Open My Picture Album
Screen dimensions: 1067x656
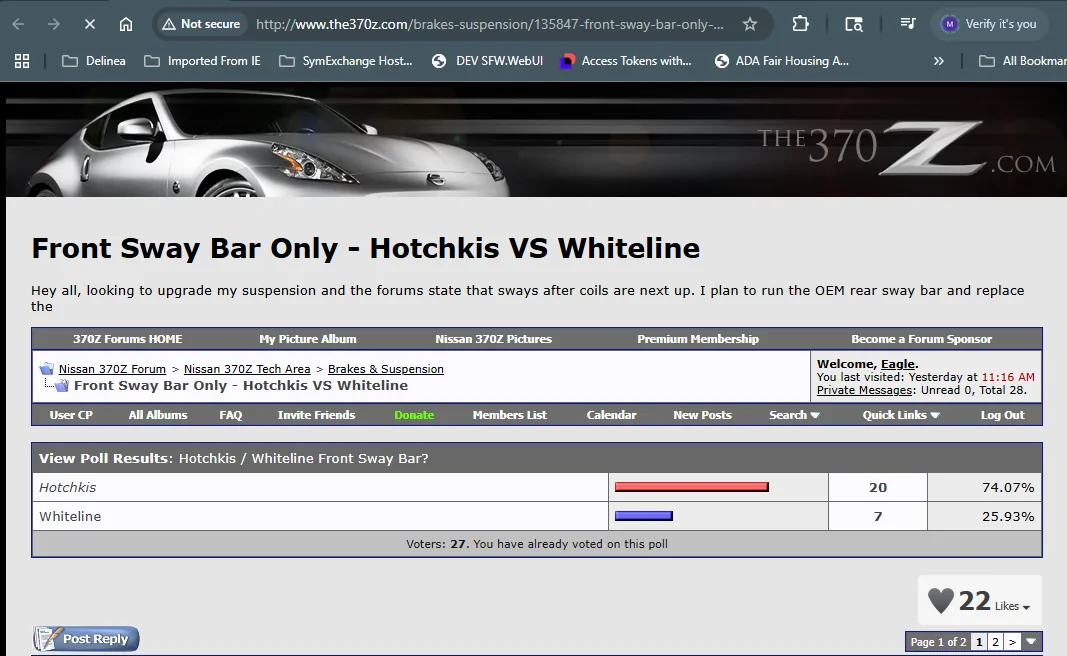(308, 339)
